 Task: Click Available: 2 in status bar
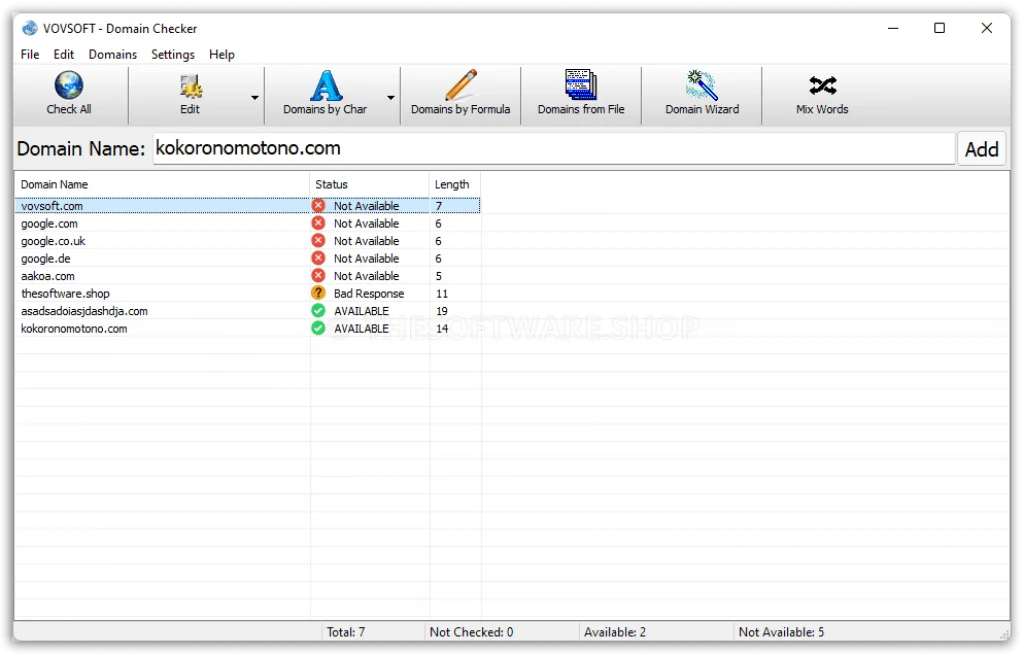[615, 632]
